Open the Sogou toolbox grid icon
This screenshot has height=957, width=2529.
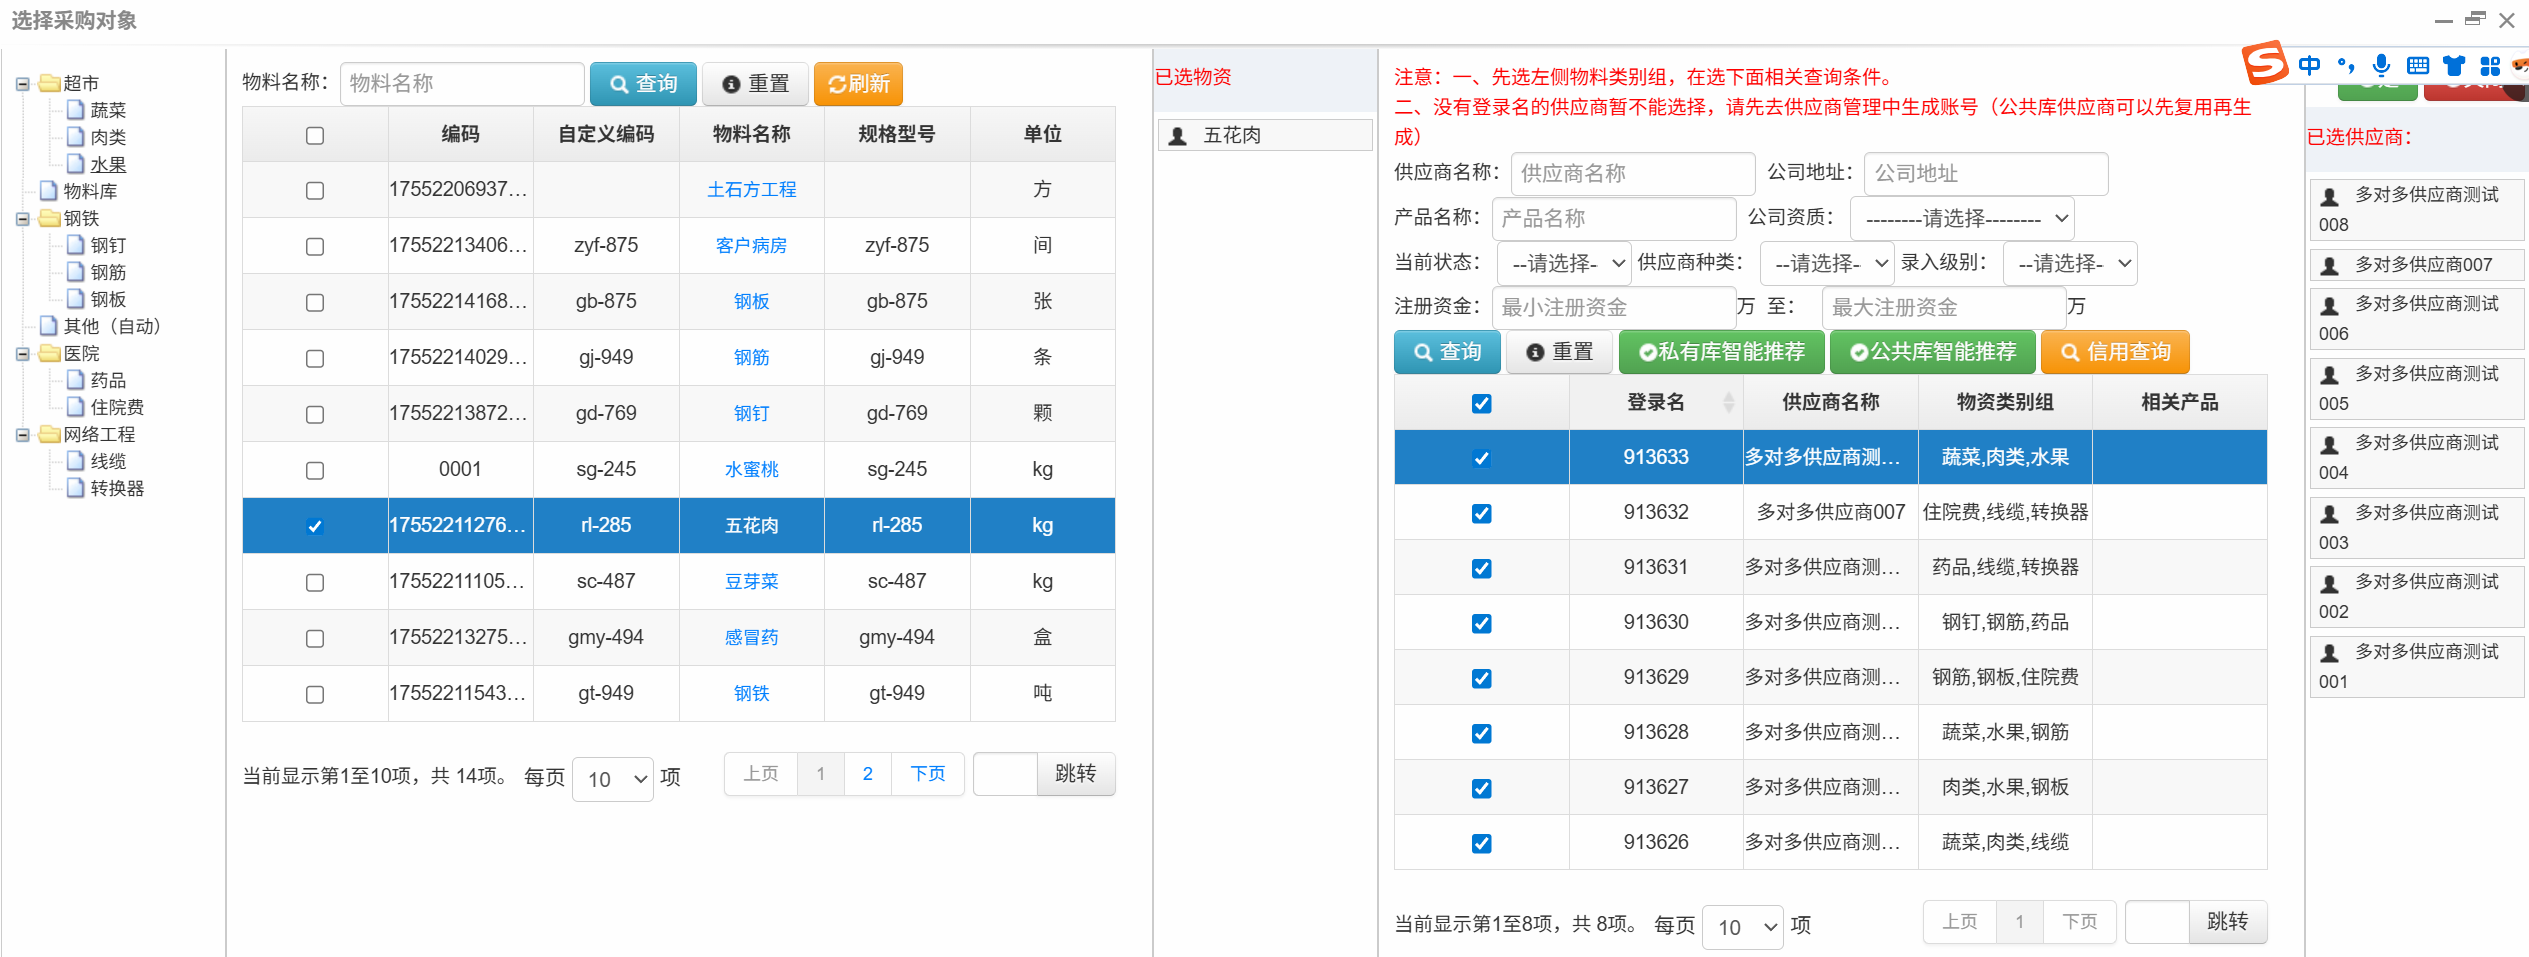(x=2489, y=64)
